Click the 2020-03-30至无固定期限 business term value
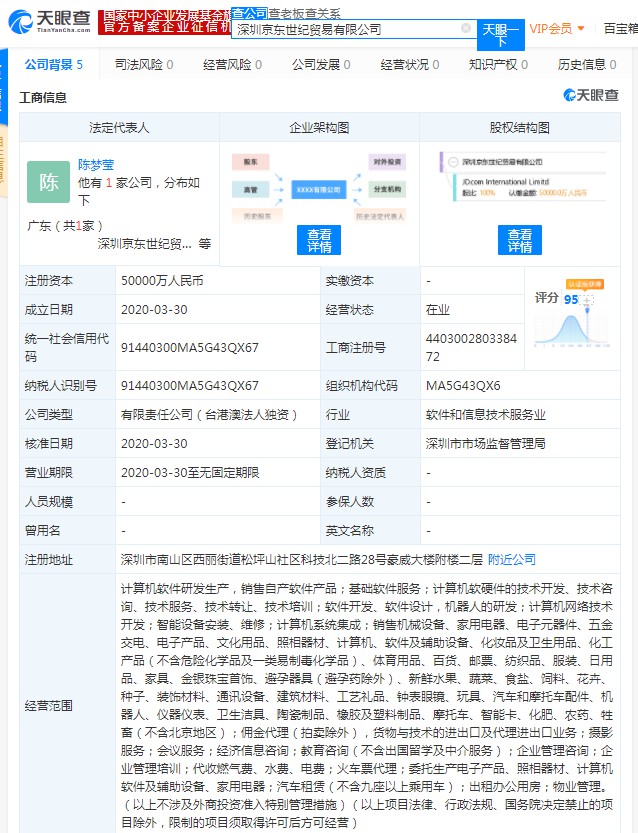 click(x=190, y=472)
